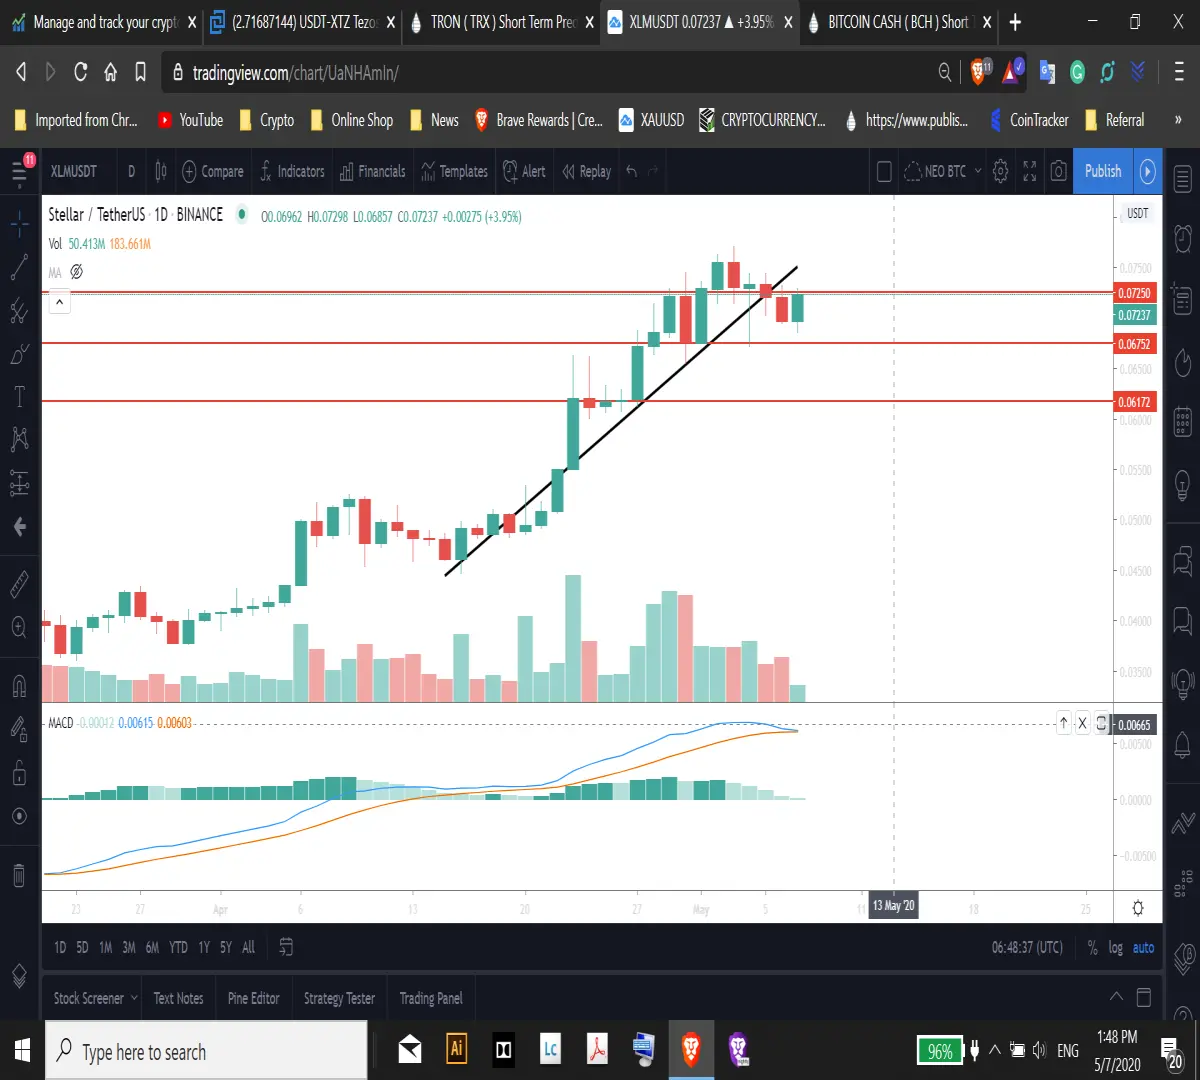Toggle the lock all drawings tool

[19, 771]
